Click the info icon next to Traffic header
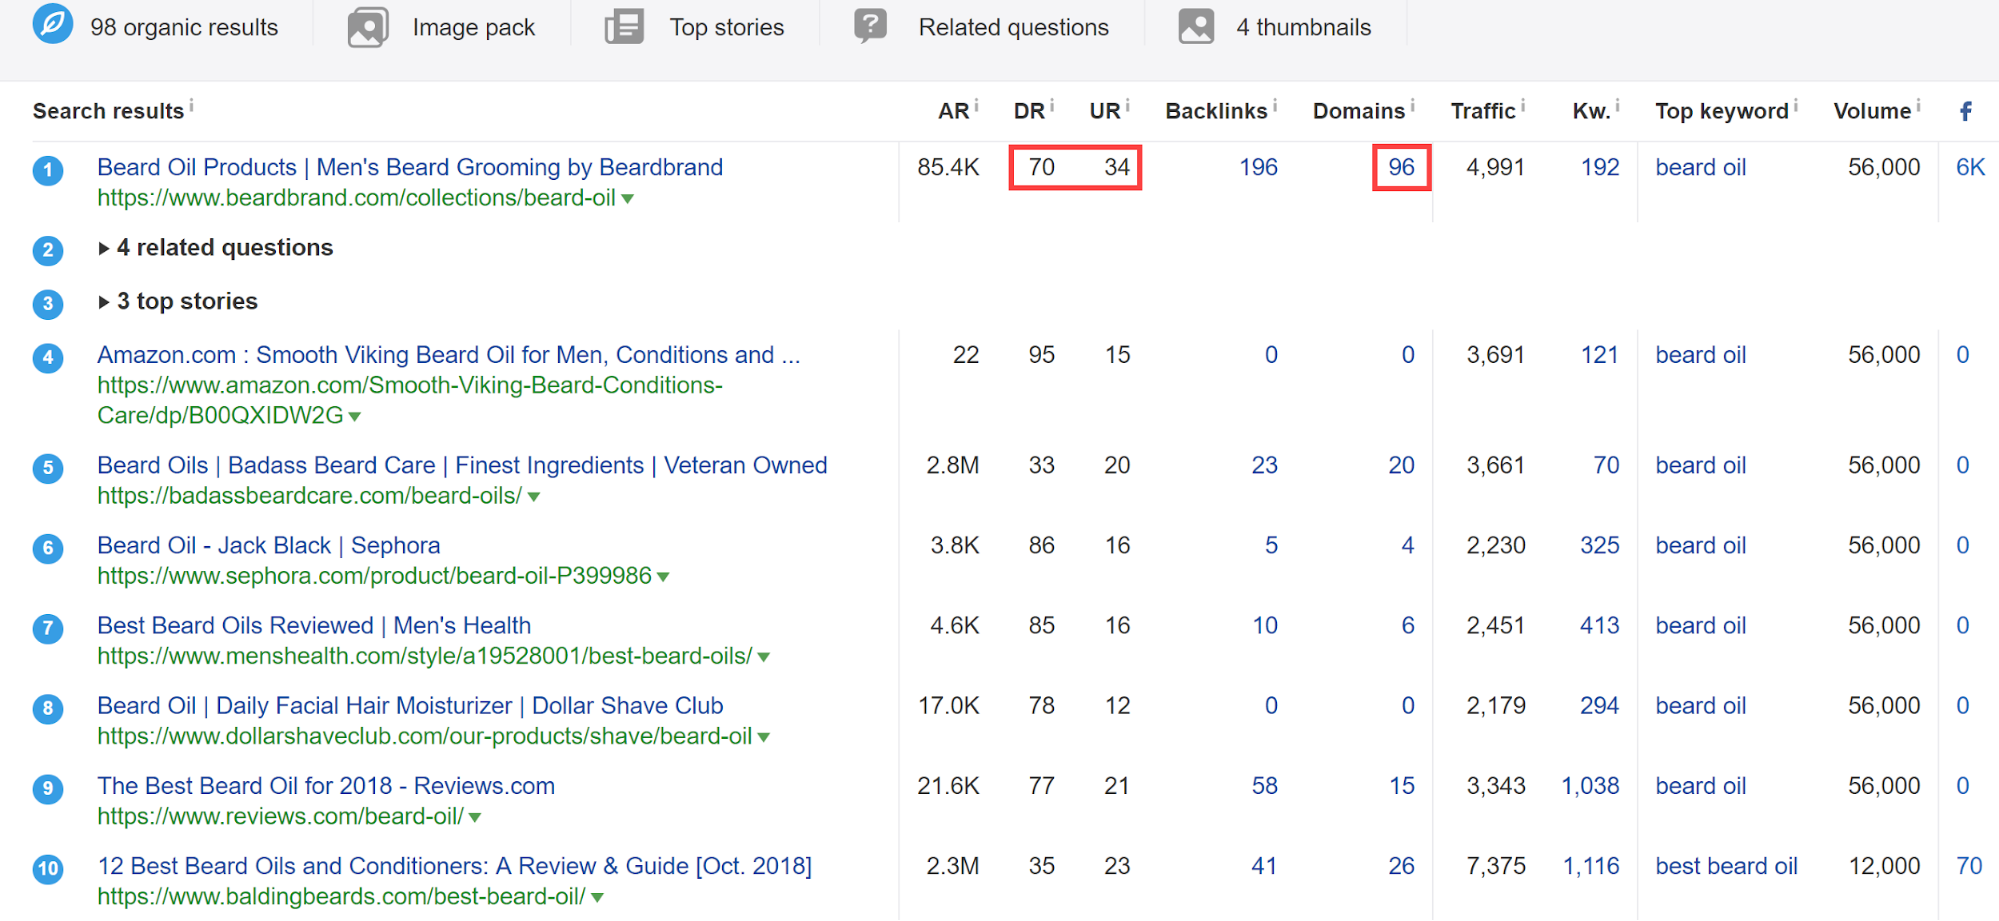The width and height of the screenshot is (1999, 921). [x=1523, y=105]
